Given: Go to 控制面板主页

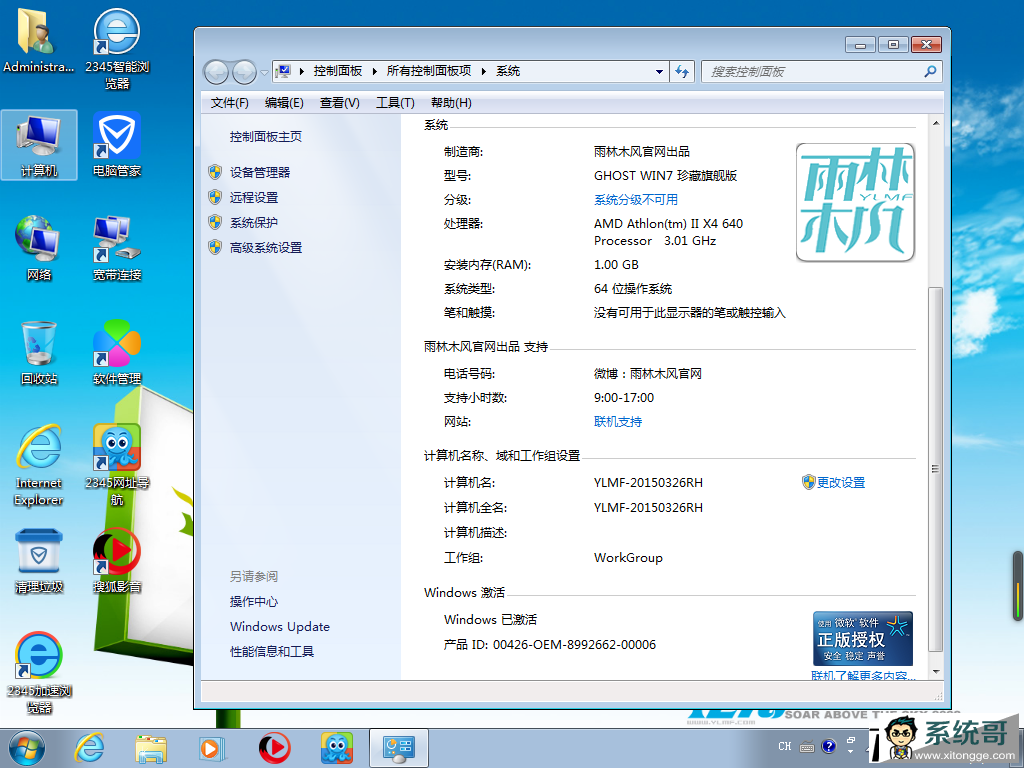Looking at the screenshot, I should [266, 136].
